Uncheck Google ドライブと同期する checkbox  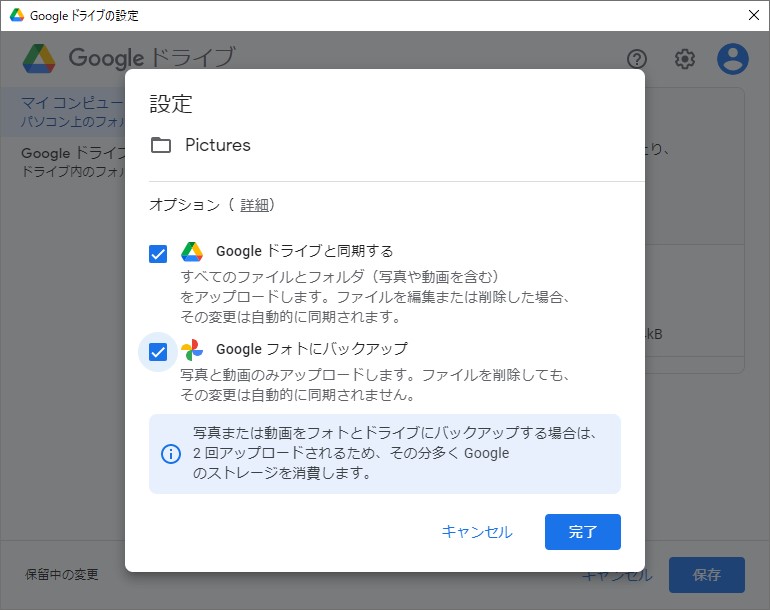click(x=158, y=254)
